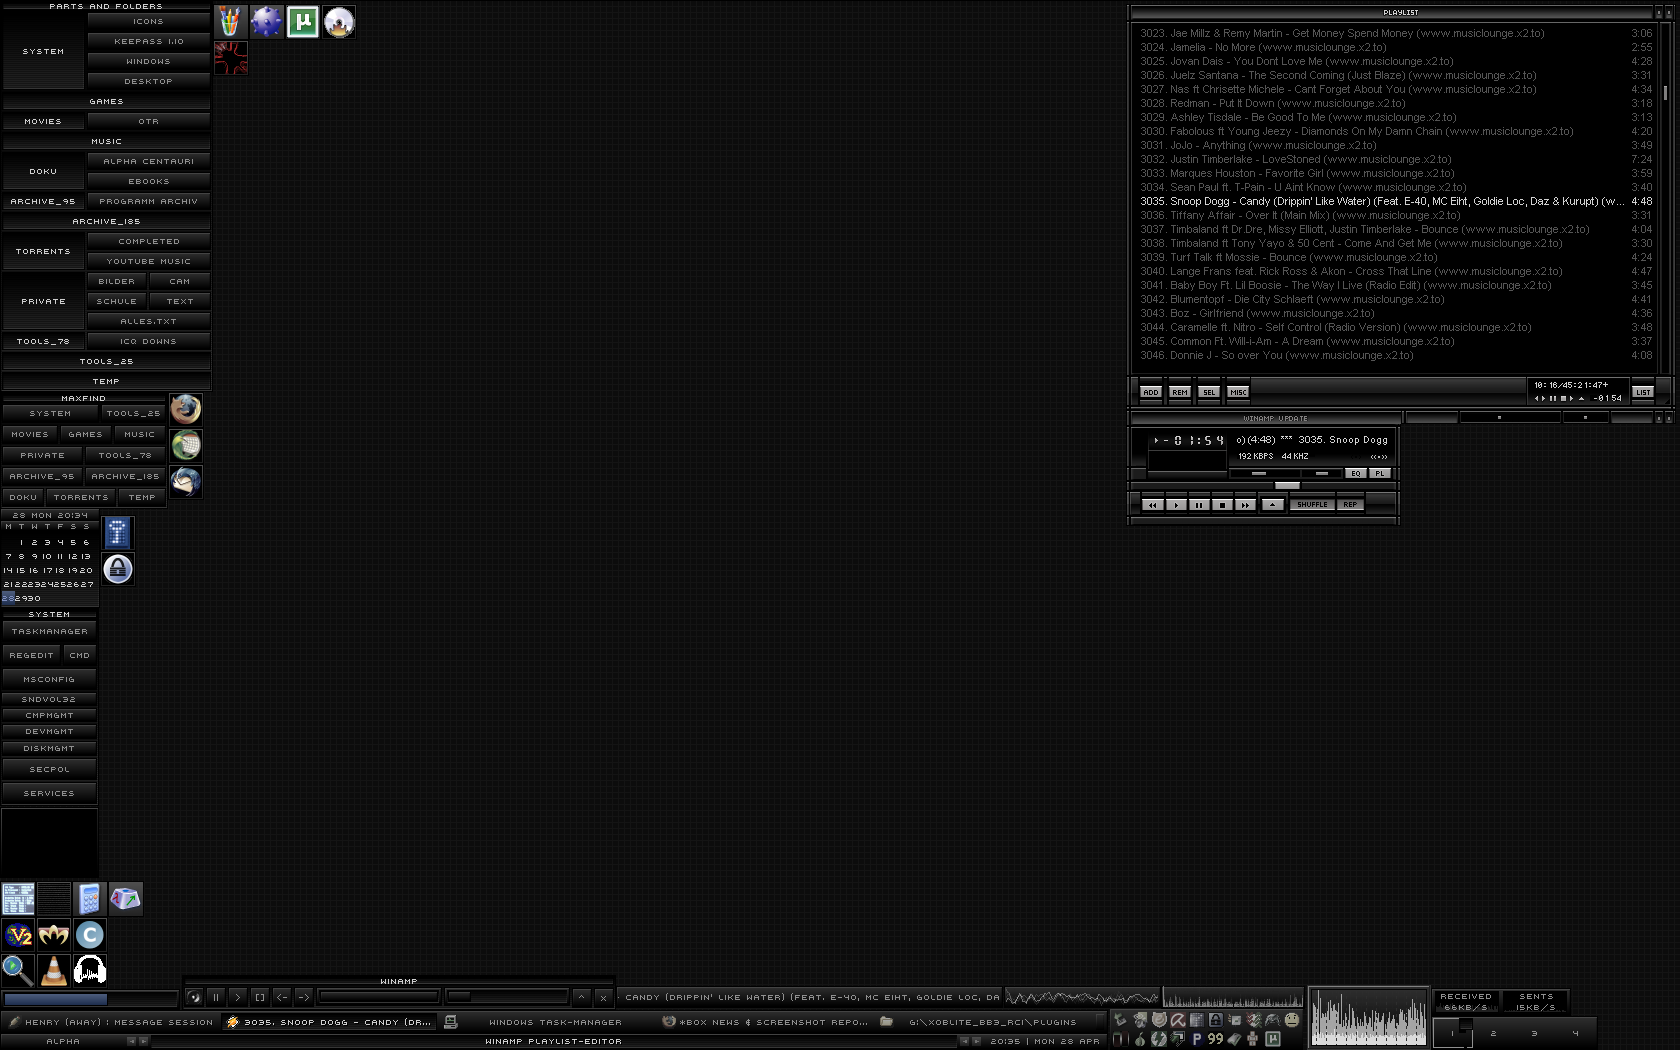1680x1050 pixels.
Task: Open the Services shortcut
Action: [49, 793]
